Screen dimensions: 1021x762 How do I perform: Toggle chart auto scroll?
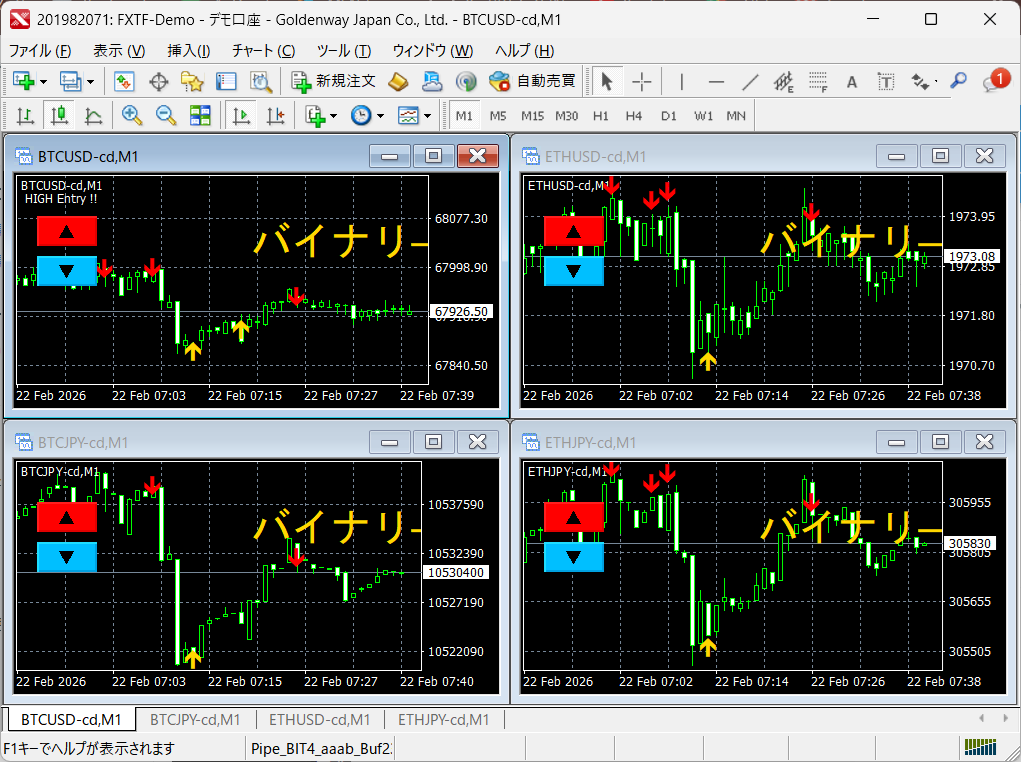pos(242,116)
